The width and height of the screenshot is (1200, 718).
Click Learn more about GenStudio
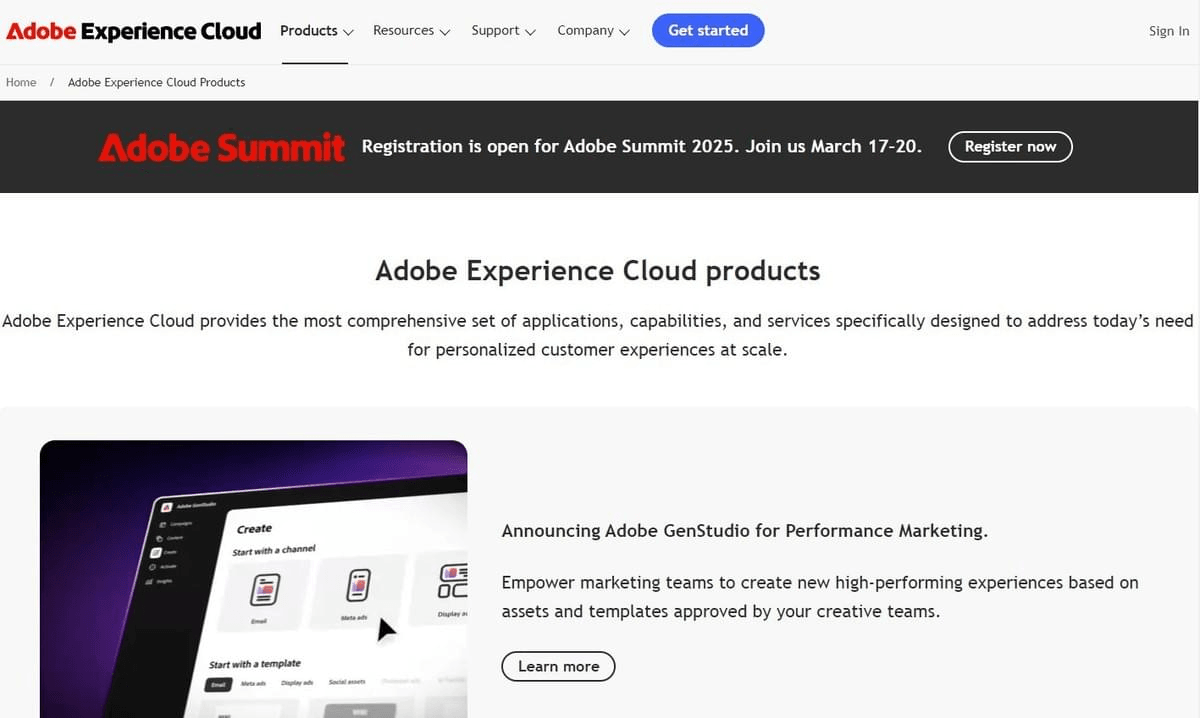pos(558,666)
